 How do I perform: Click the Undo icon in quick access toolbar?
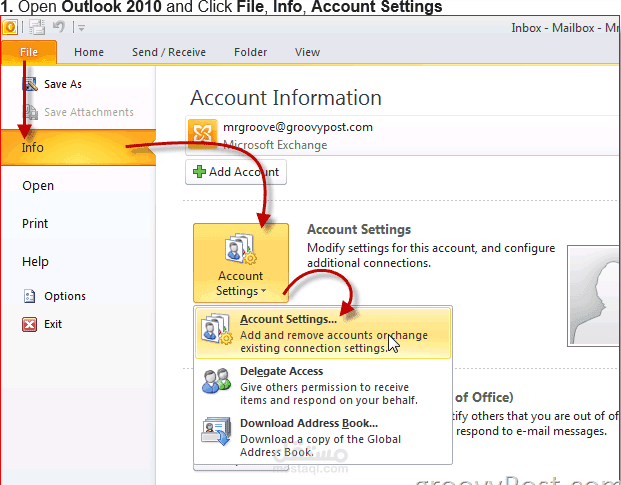[59, 27]
